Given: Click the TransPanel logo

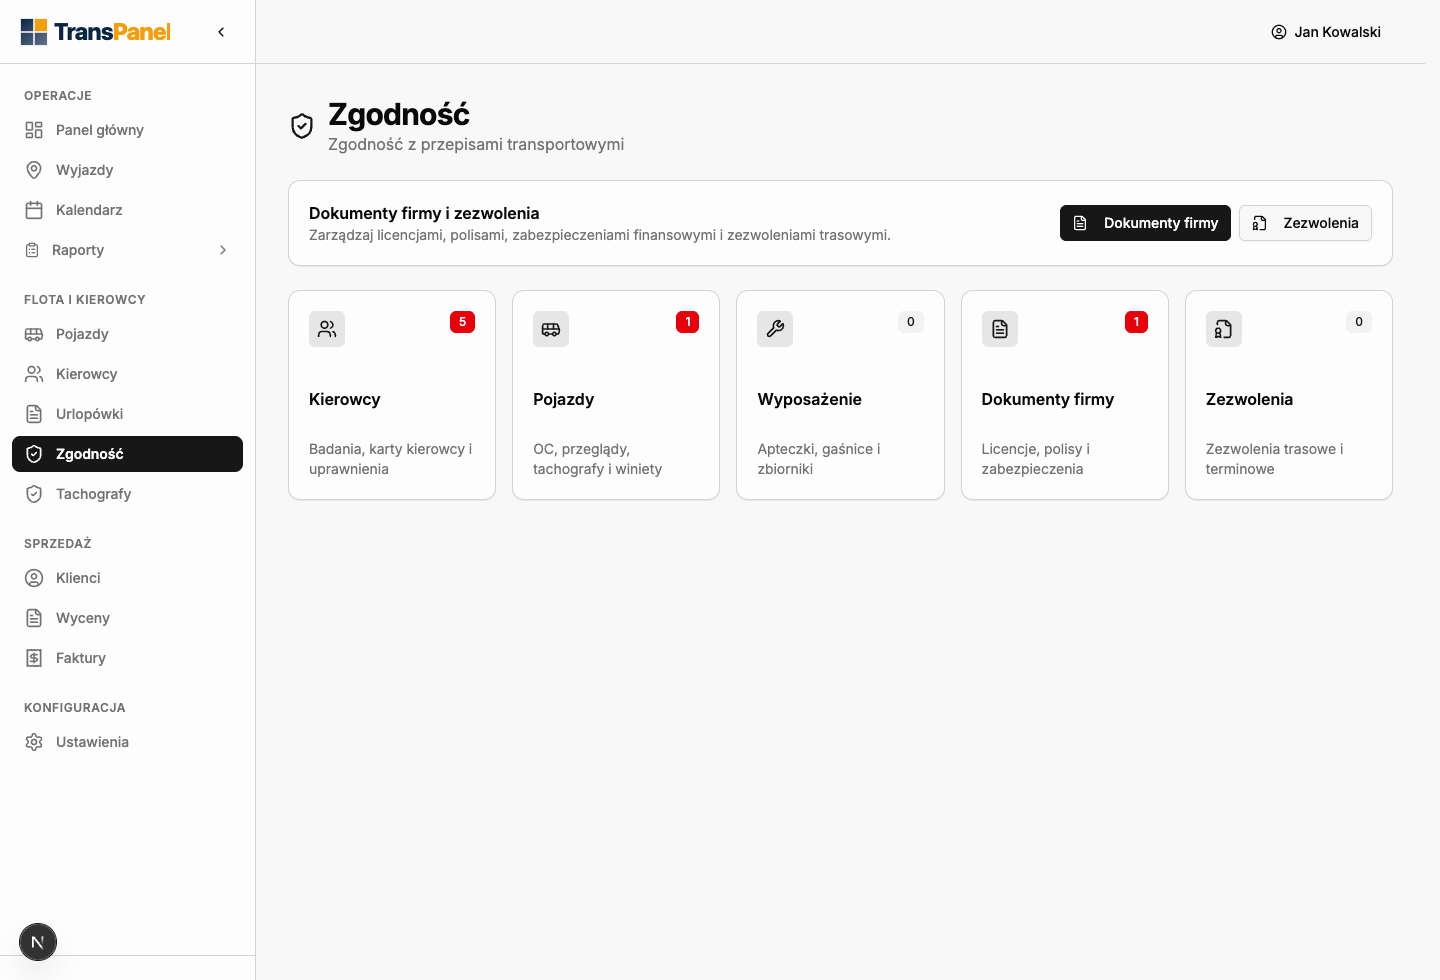Looking at the screenshot, I should coord(96,32).
